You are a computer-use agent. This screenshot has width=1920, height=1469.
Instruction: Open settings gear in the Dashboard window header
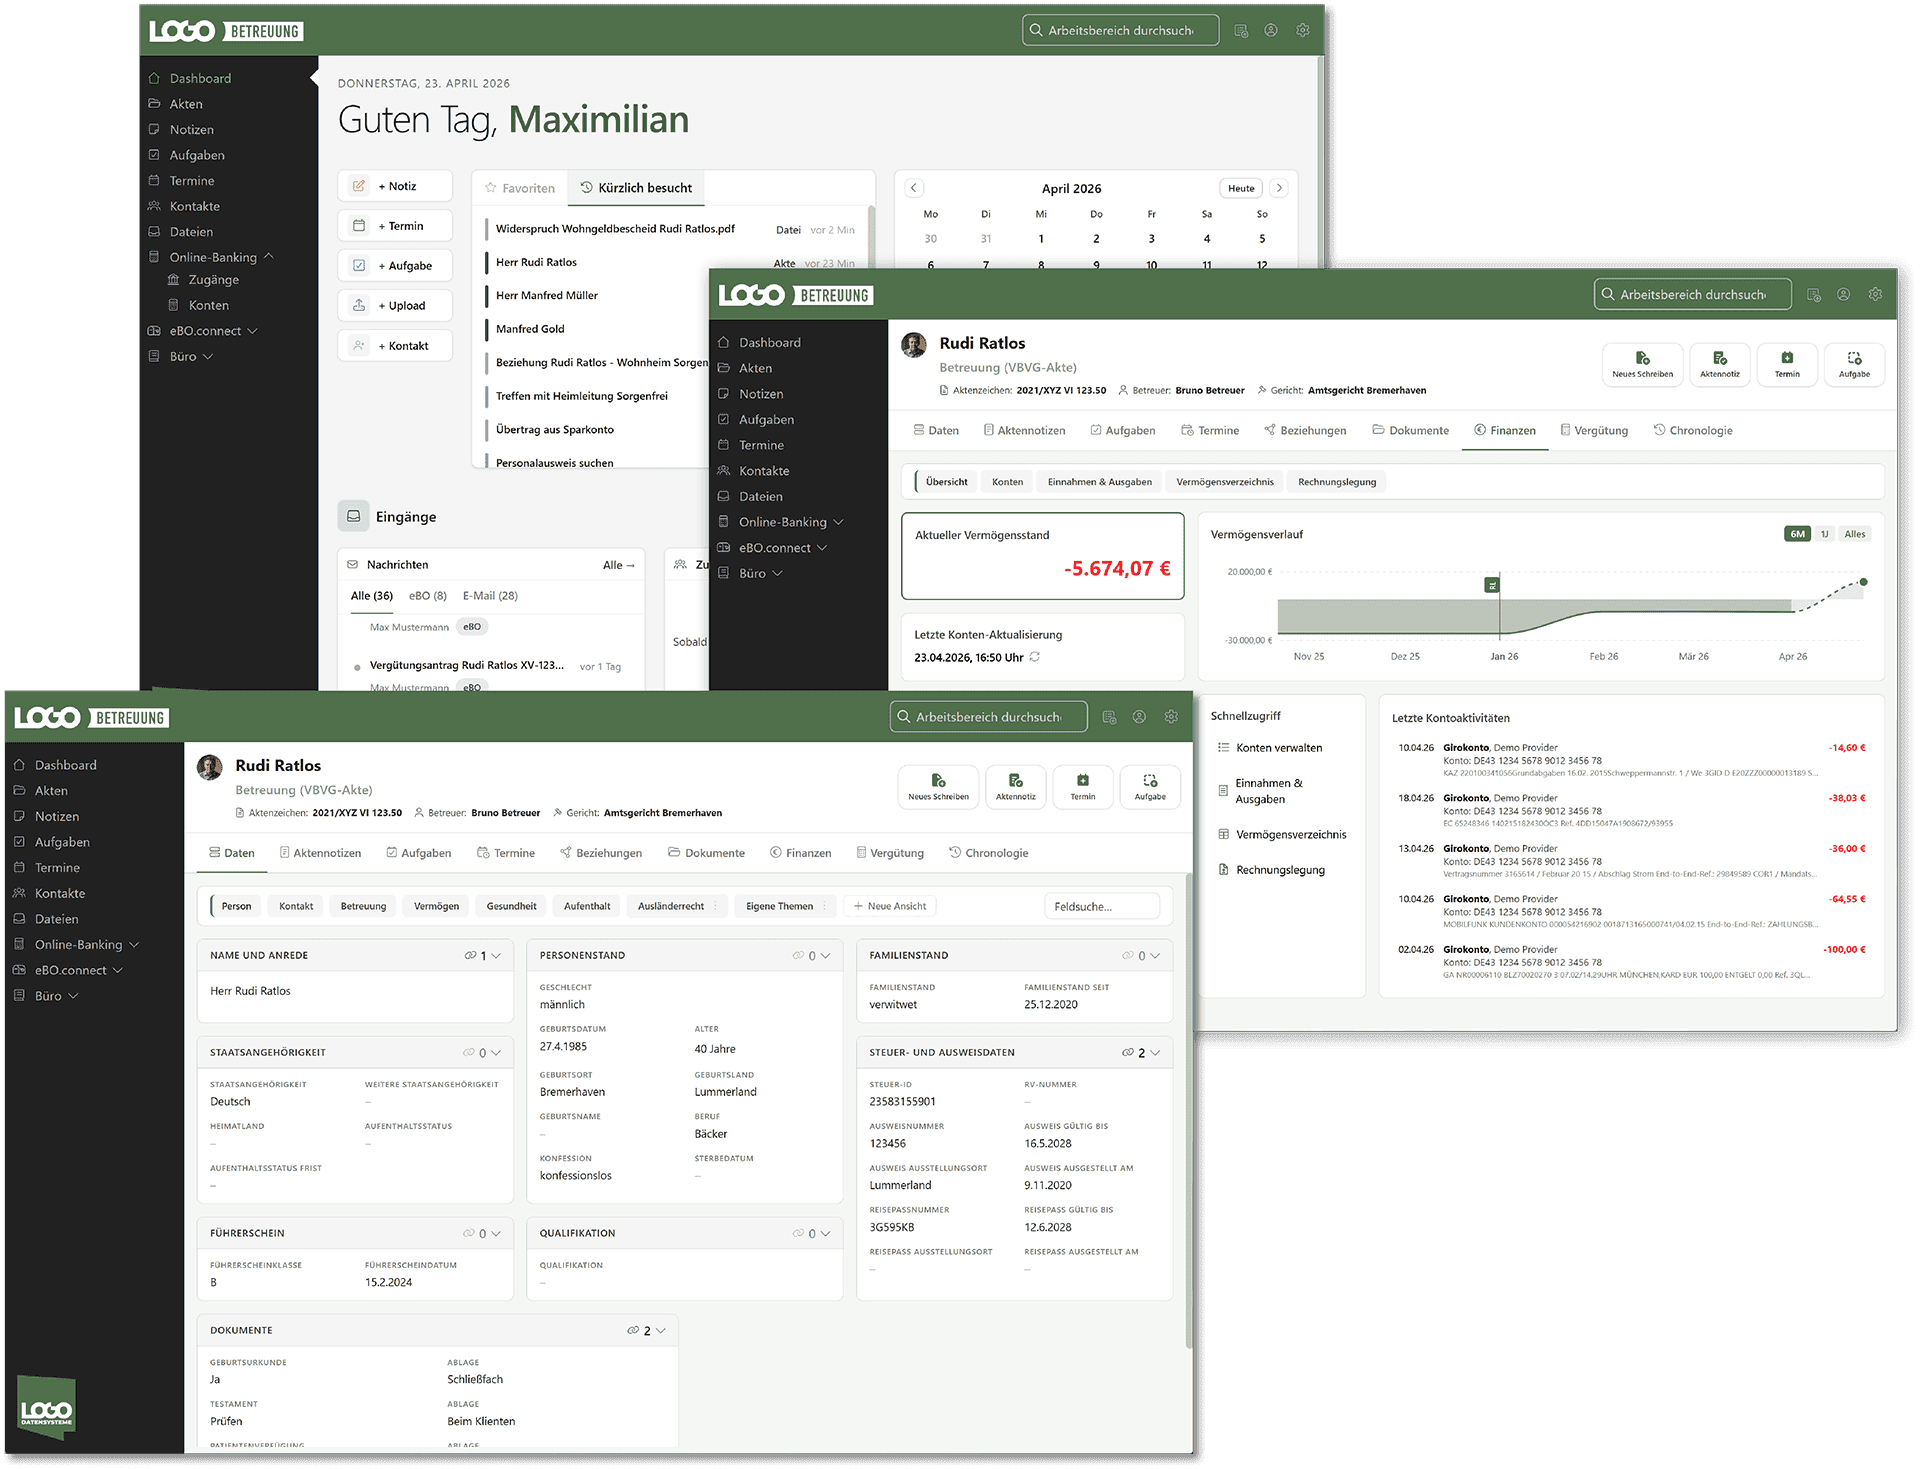click(1303, 30)
